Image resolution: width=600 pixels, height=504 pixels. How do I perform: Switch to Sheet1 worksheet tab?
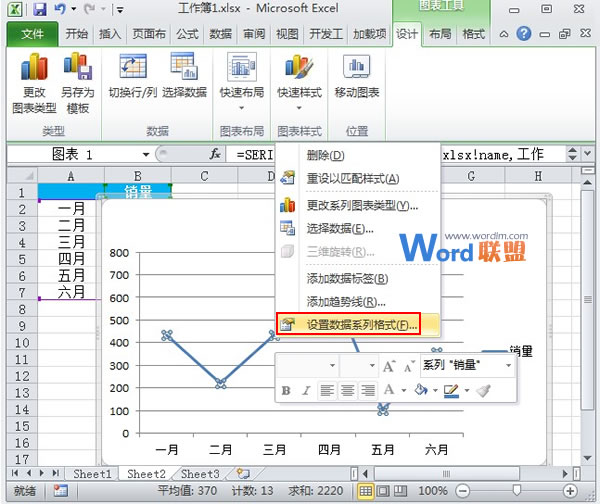pos(92,474)
